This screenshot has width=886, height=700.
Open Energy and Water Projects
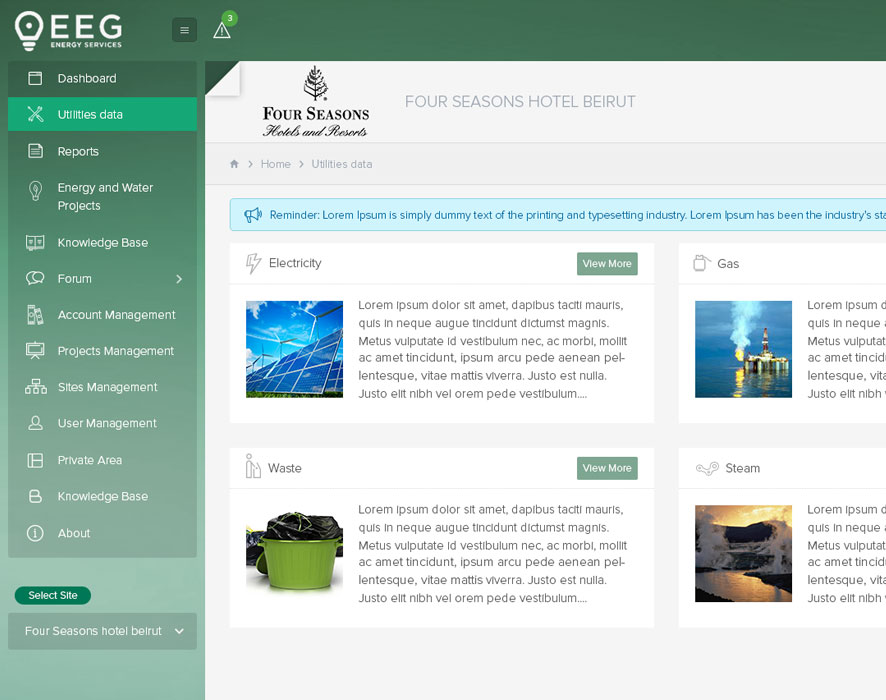[102, 197]
